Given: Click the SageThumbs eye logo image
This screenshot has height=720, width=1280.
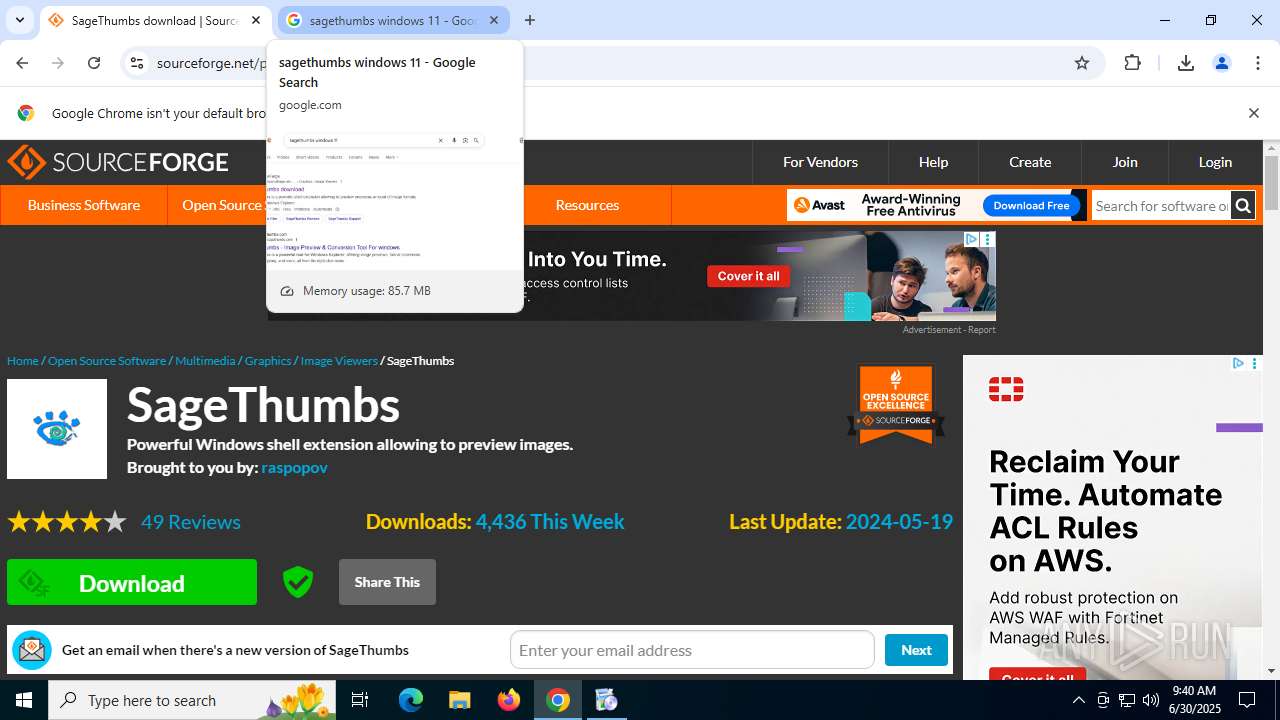Looking at the screenshot, I should [x=57, y=429].
